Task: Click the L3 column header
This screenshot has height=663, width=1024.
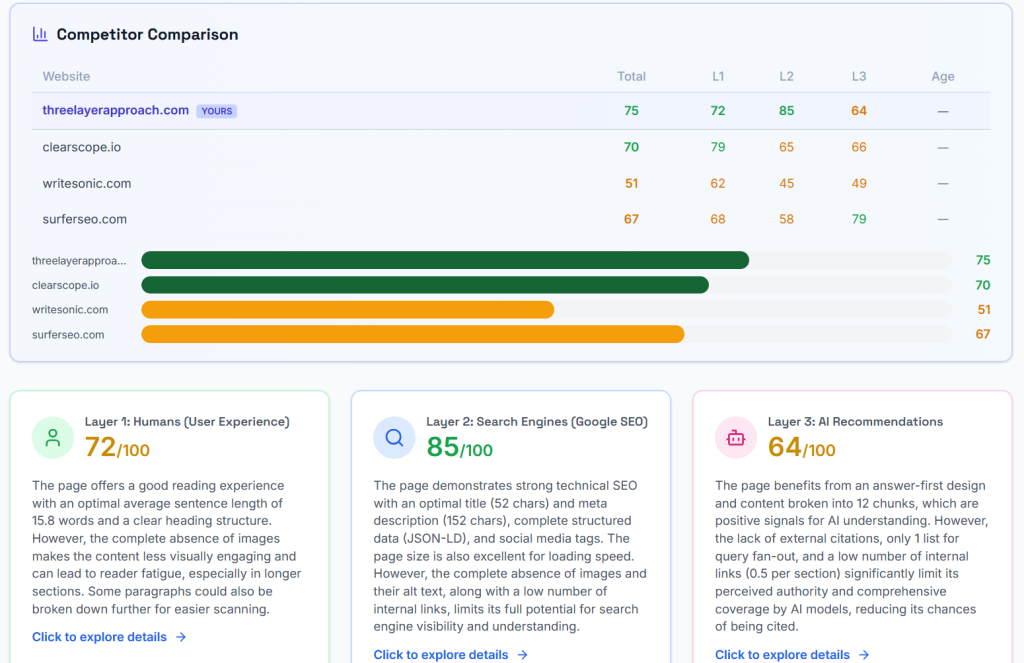Action: coord(859,76)
